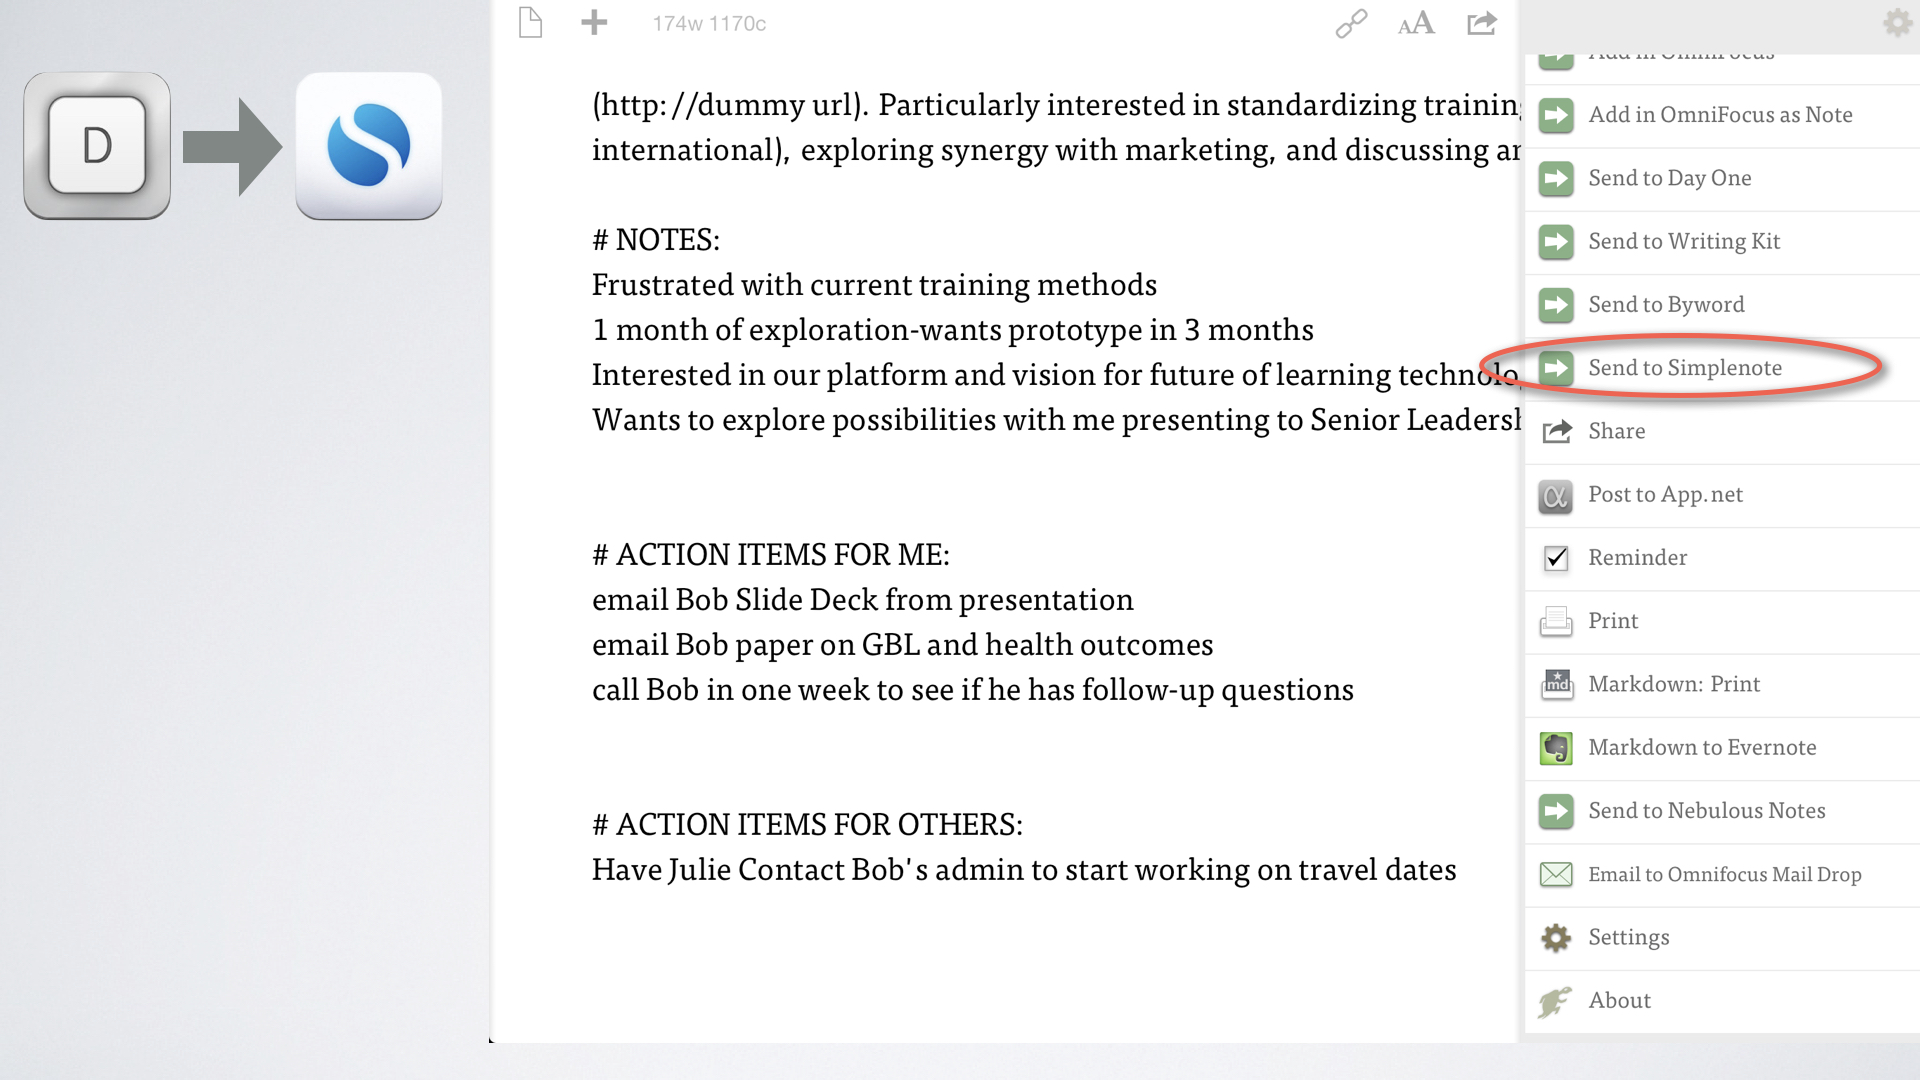Select Send to Writing Kit link
This screenshot has height=1080, width=1920.
tap(1685, 239)
